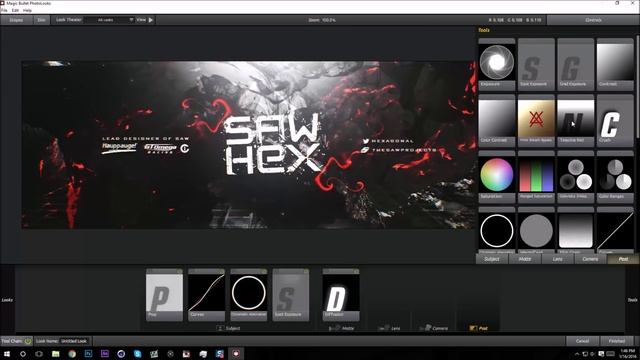Screen dimensions: 640x360
Task: Pick the Ranged Saturation RGB bars tool
Action: tap(536, 176)
